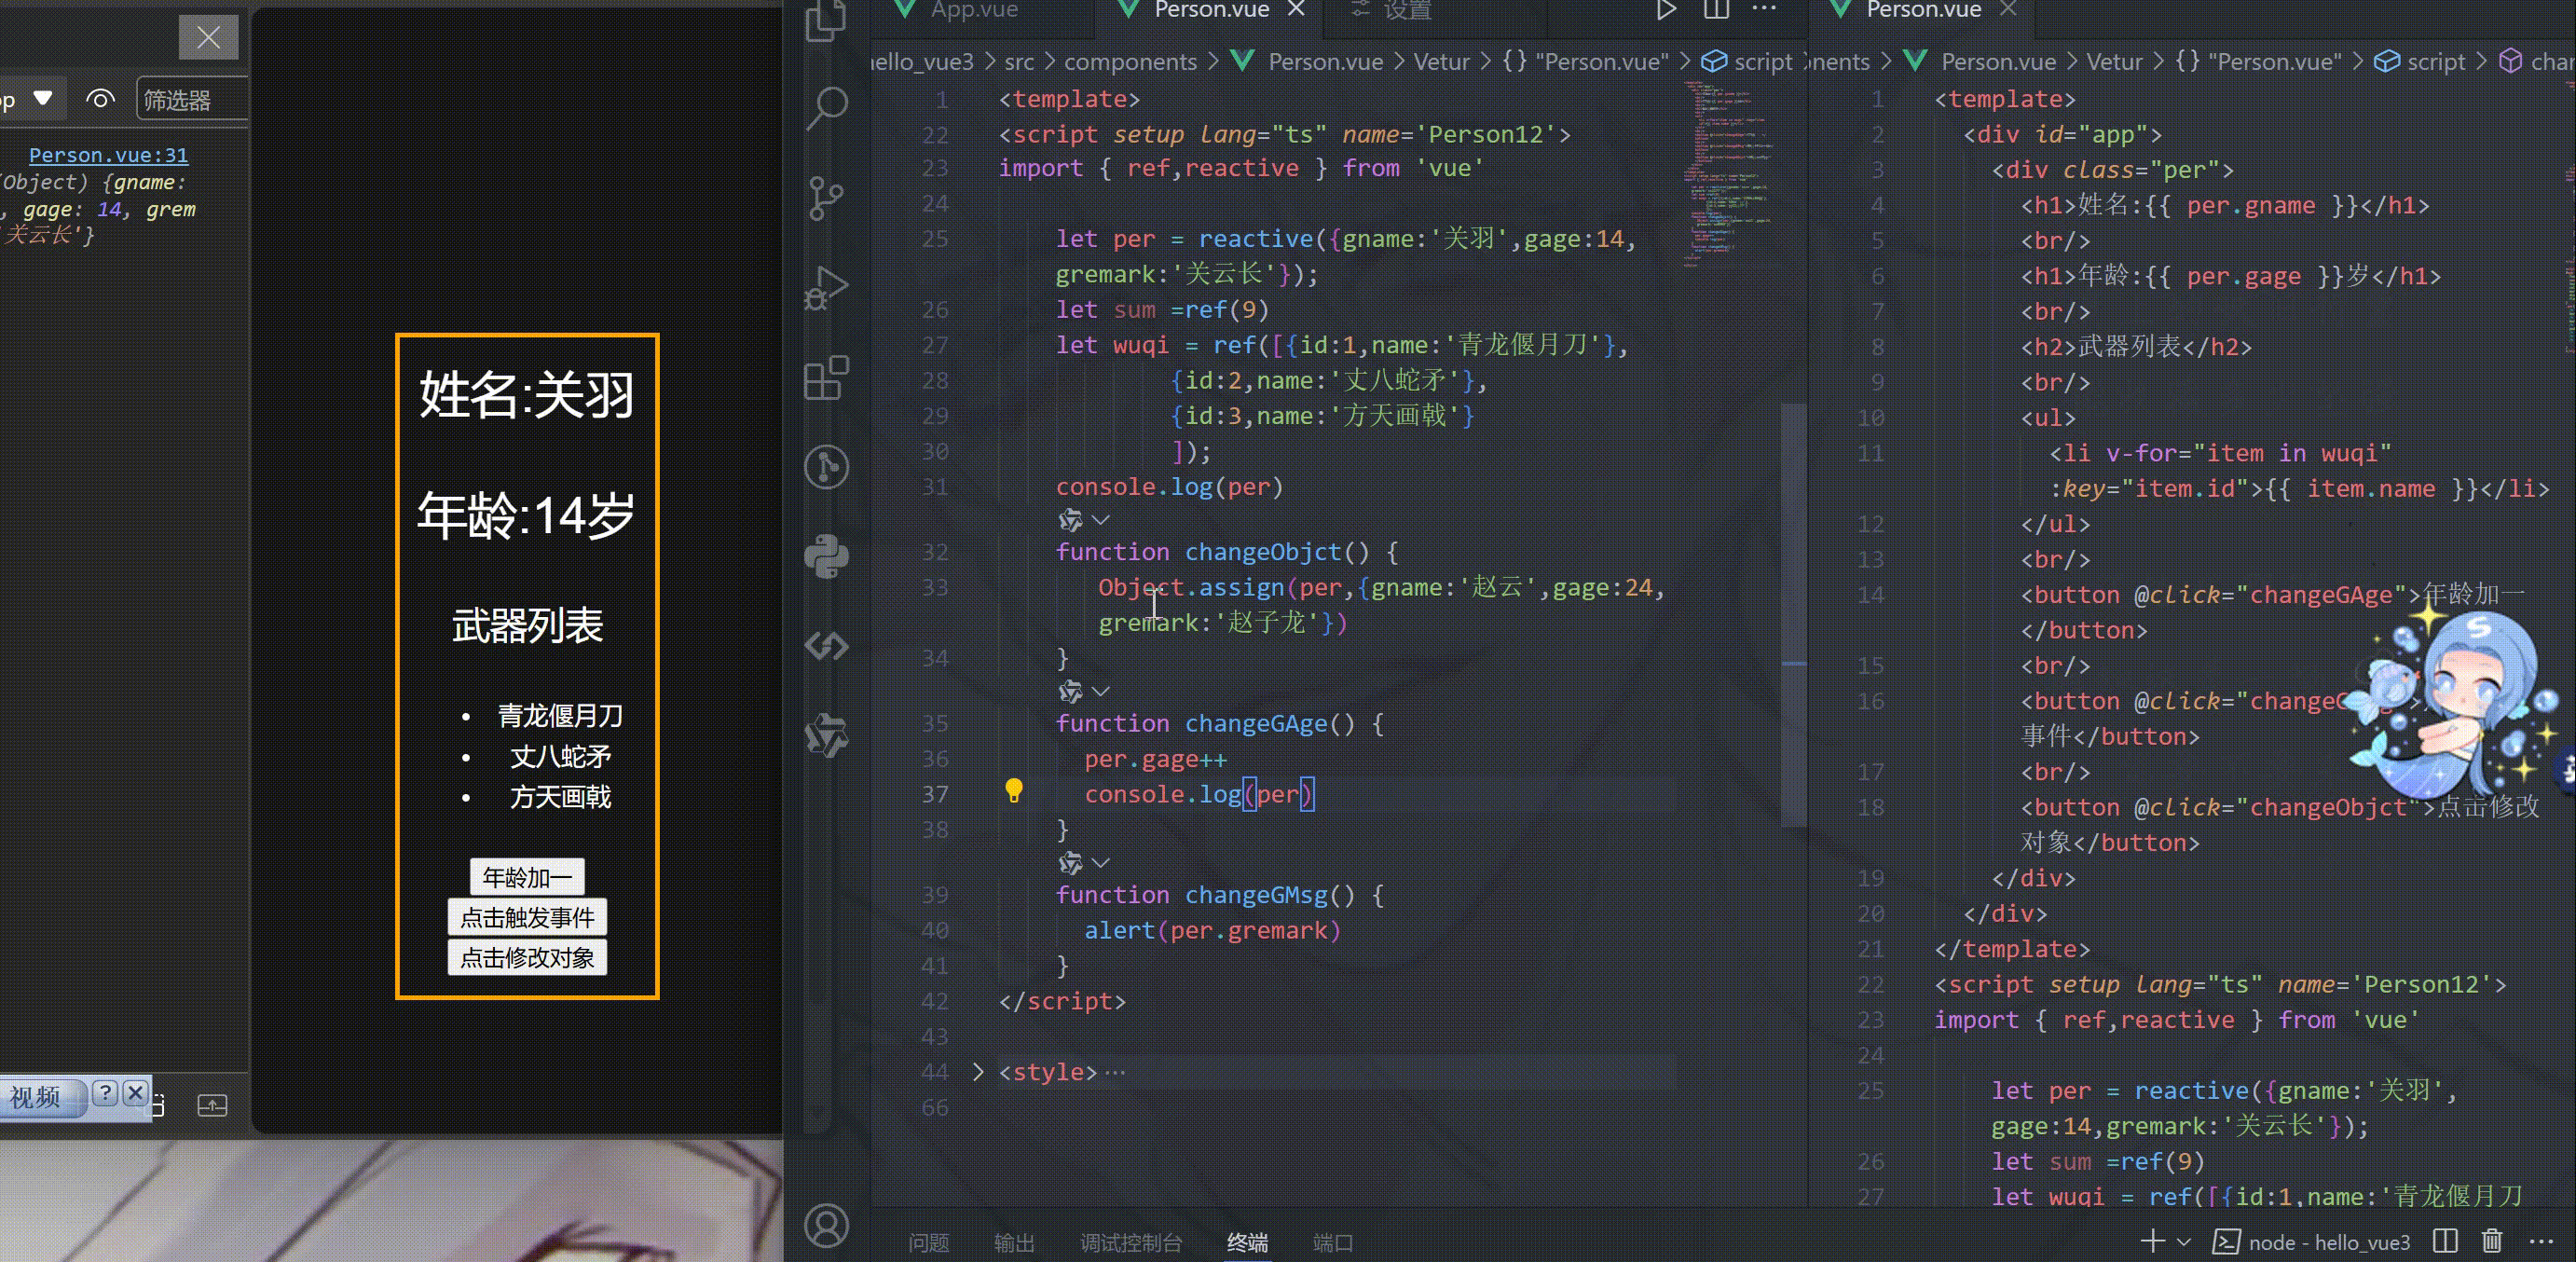The height and width of the screenshot is (1262, 2576).
Task: Split the editor using the split icon
Action: click(x=1716, y=10)
